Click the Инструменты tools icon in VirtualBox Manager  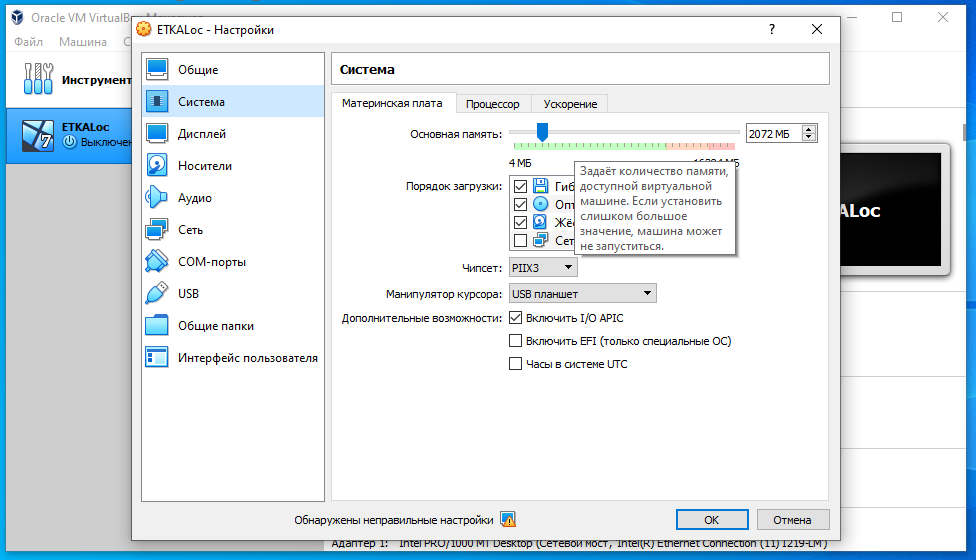coord(38,79)
